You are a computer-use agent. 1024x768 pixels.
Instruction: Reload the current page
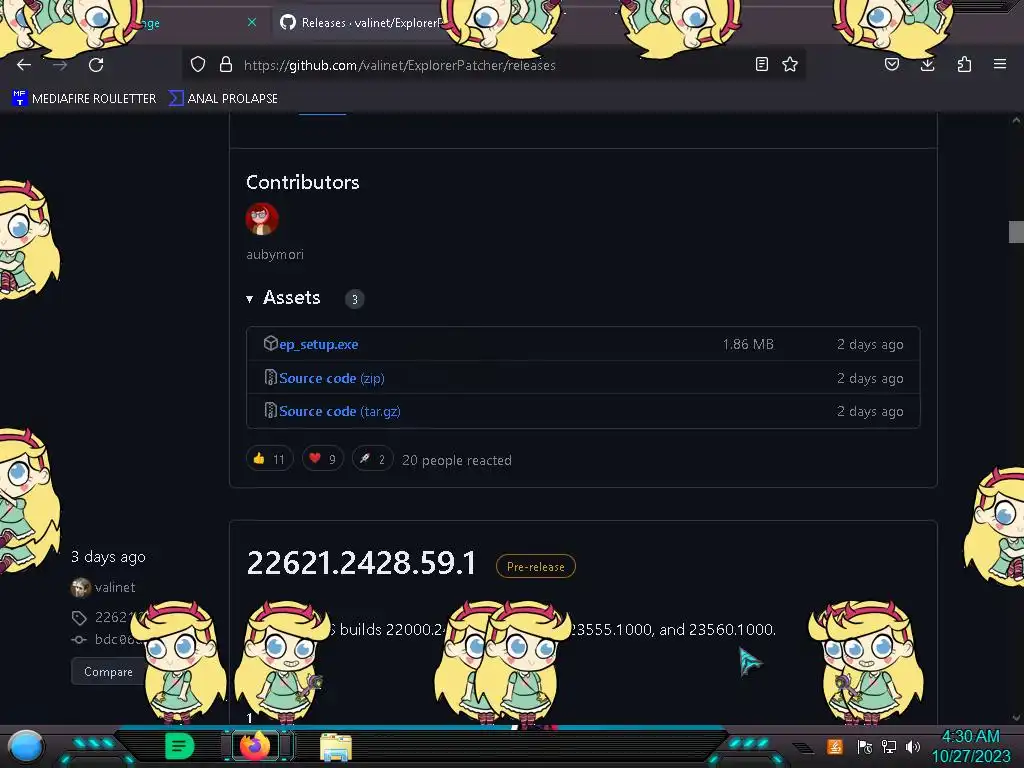pos(96,65)
